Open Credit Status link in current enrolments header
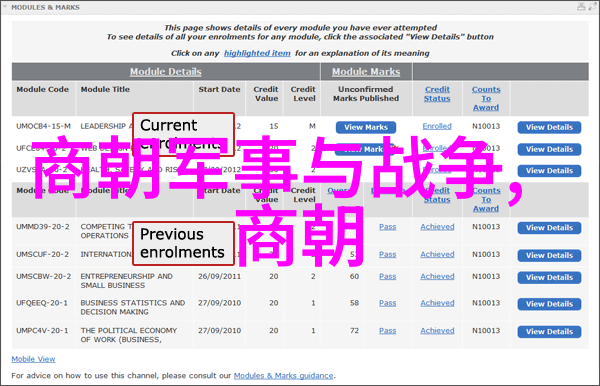This screenshot has width=600, height=386. click(437, 94)
